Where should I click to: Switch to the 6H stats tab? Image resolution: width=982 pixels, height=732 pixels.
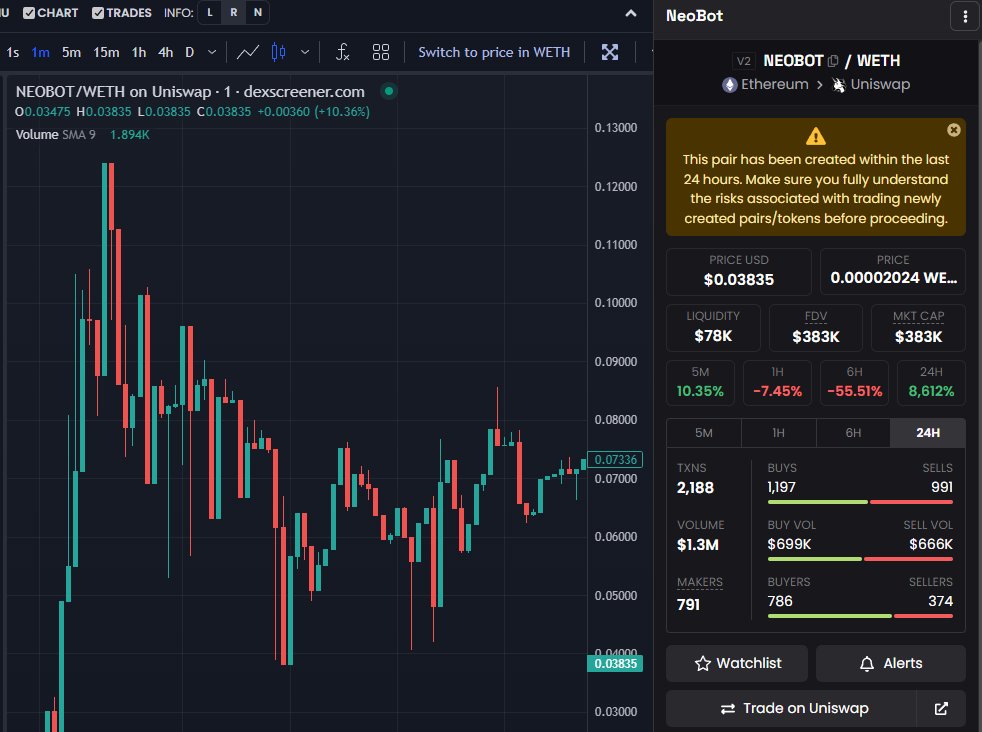pyautogui.click(x=853, y=433)
